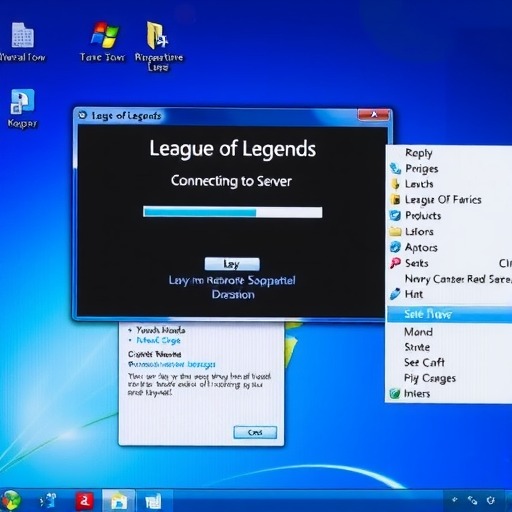This screenshot has height=512, width=512.
Task: Click the folder icon beside 'Lifors'
Action: pyautogui.click(x=395, y=231)
